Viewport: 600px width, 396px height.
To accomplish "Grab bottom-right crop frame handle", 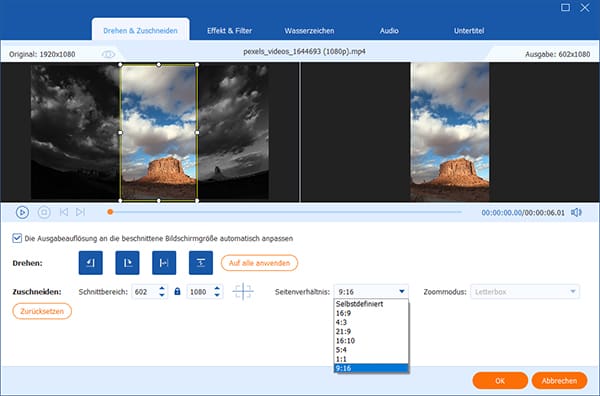I will coord(197,200).
